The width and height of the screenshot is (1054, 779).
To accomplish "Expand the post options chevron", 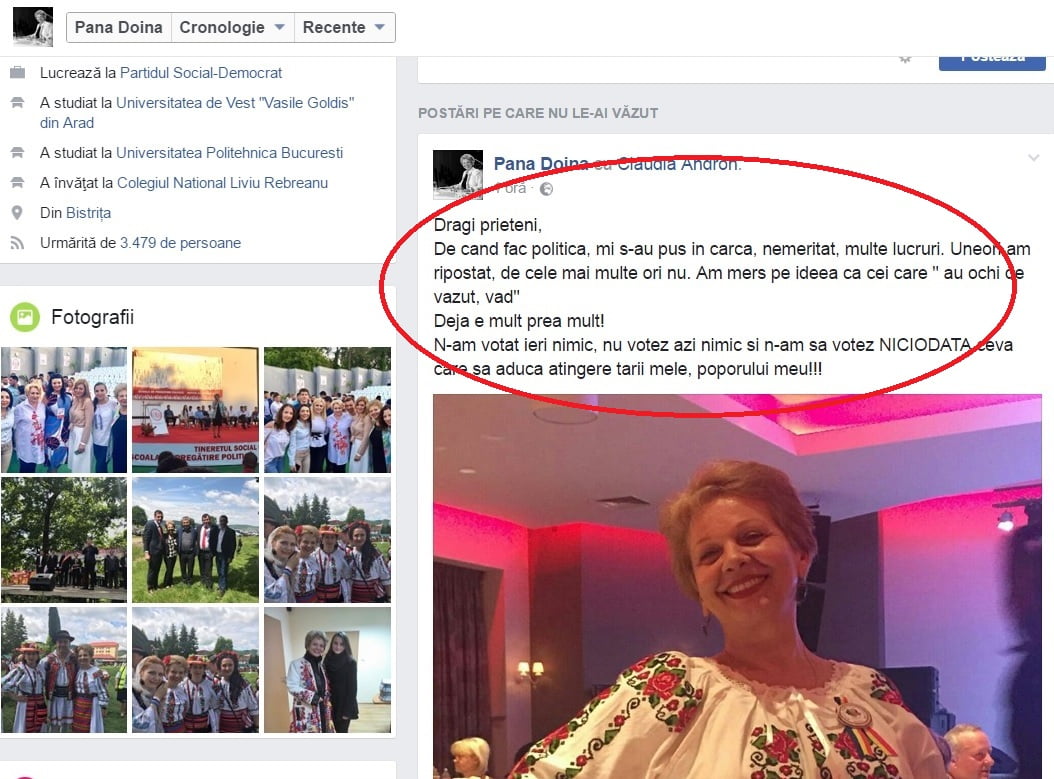I will click(x=1034, y=158).
